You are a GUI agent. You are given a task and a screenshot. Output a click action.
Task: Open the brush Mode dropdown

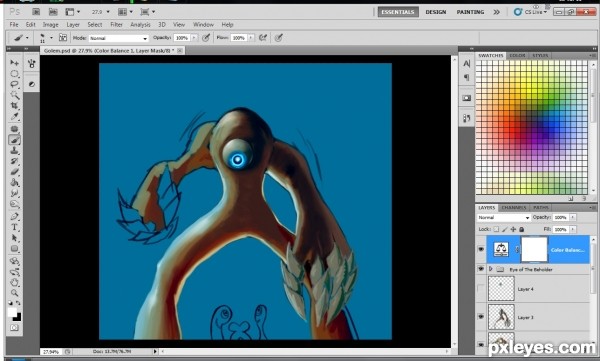click(119, 38)
